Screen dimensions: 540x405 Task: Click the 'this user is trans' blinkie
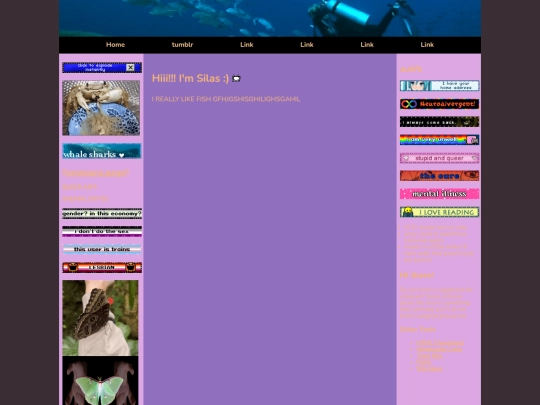tap(102, 249)
